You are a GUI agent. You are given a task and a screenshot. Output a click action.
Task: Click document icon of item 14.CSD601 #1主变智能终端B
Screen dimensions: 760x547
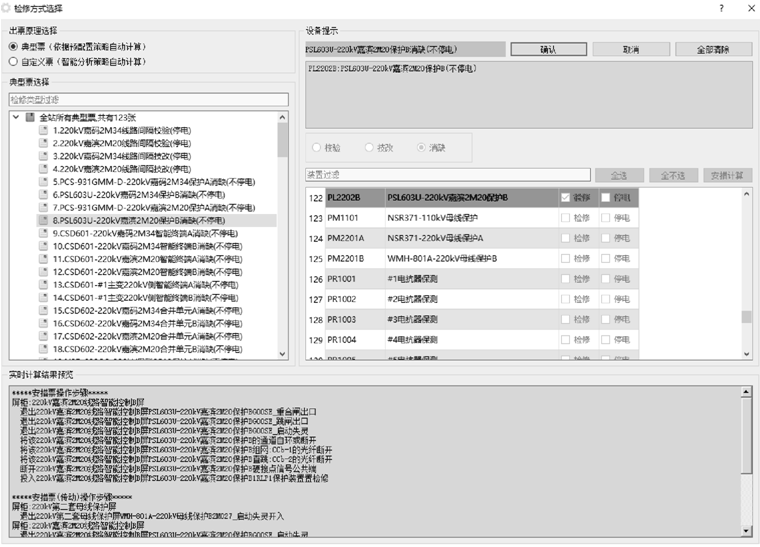coord(43,297)
